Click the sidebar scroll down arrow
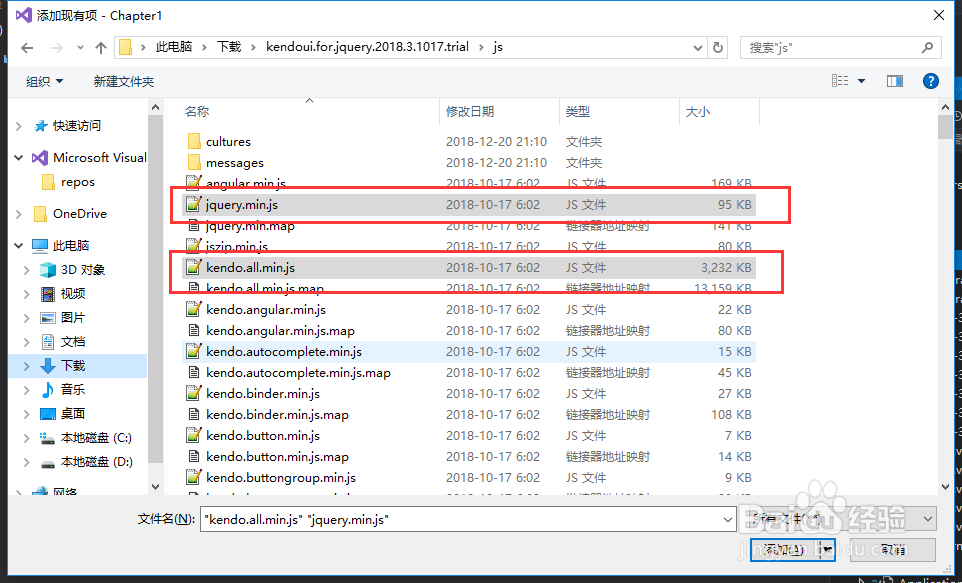This screenshot has height=583, width=962. [x=155, y=487]
